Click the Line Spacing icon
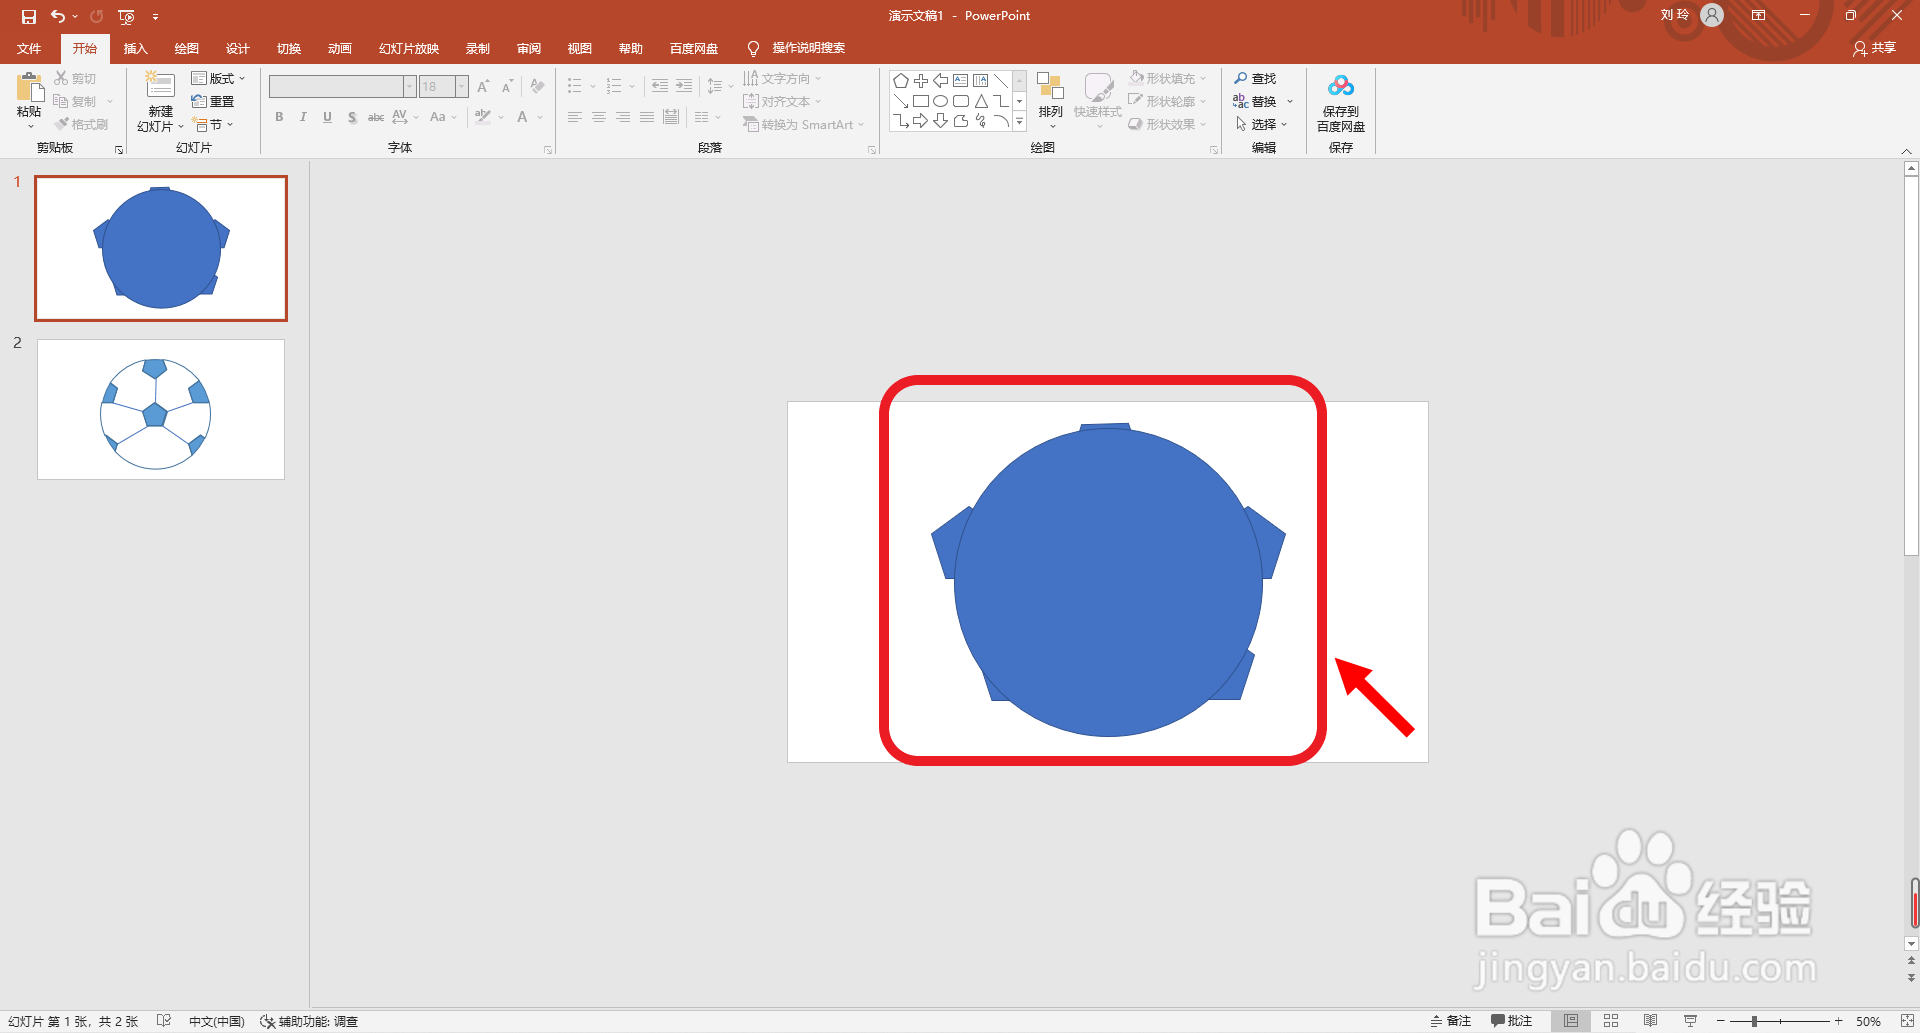The height and width of the screenshot is (1033, 1920). [715, 86]
